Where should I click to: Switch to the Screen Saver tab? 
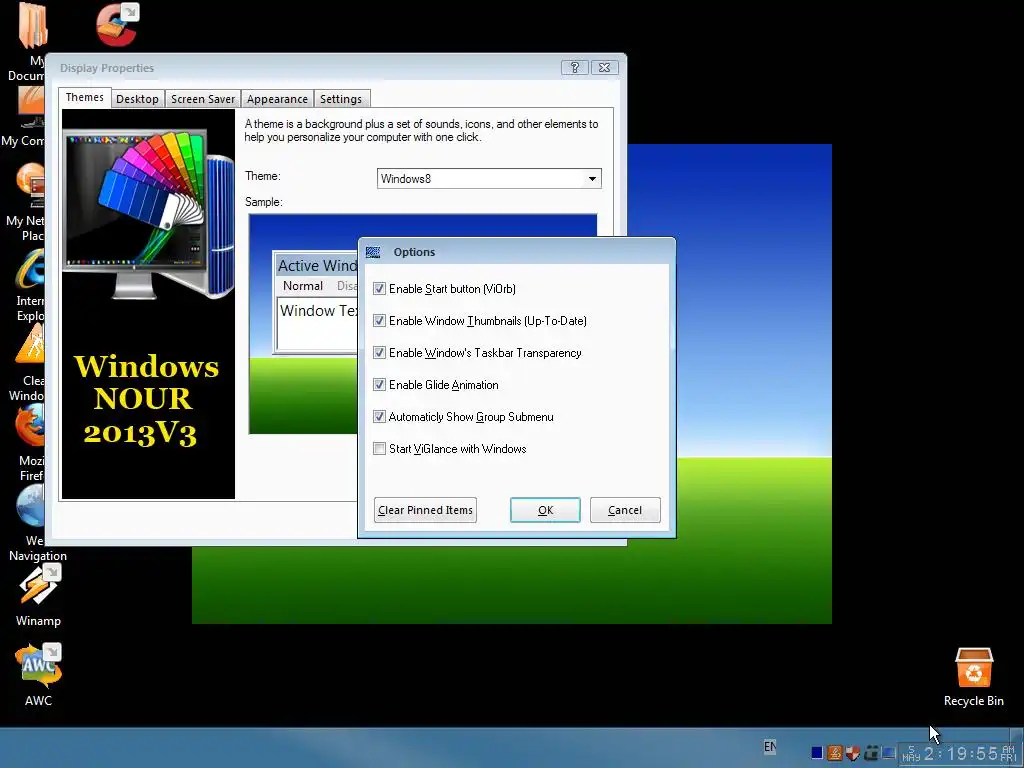tap(202, 99)
